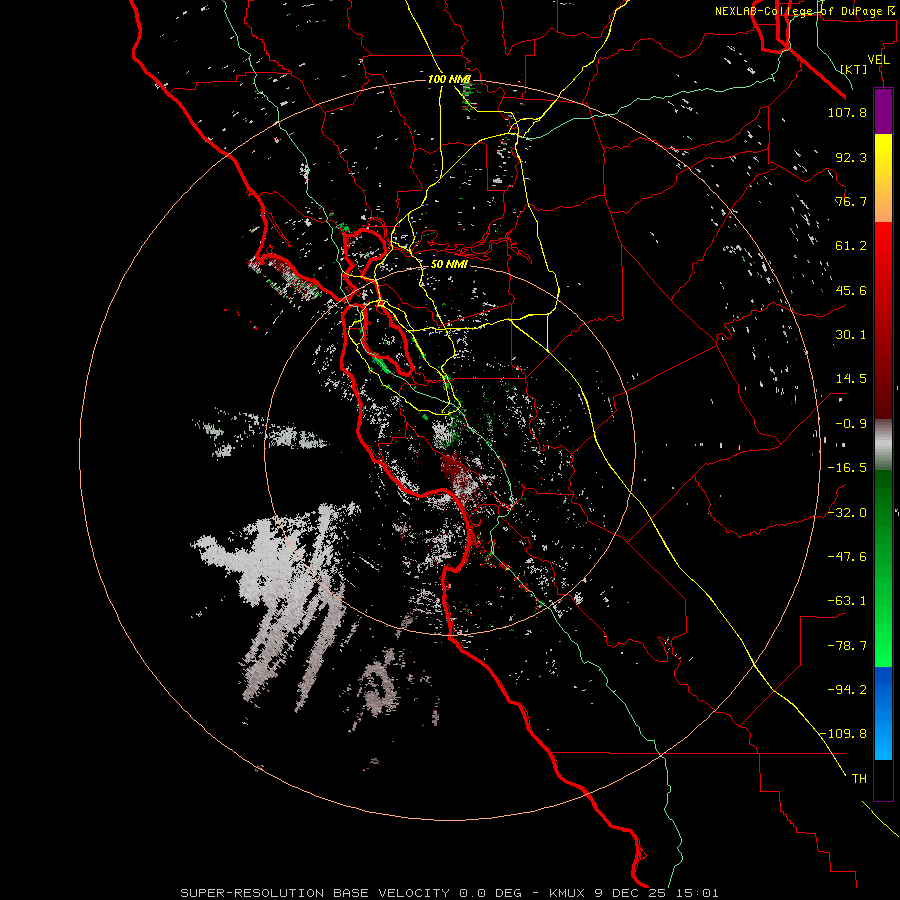Select the black TH color bar segment
Image resolution: width=900 pixels, height=900 pixels.
pos(883,779)
